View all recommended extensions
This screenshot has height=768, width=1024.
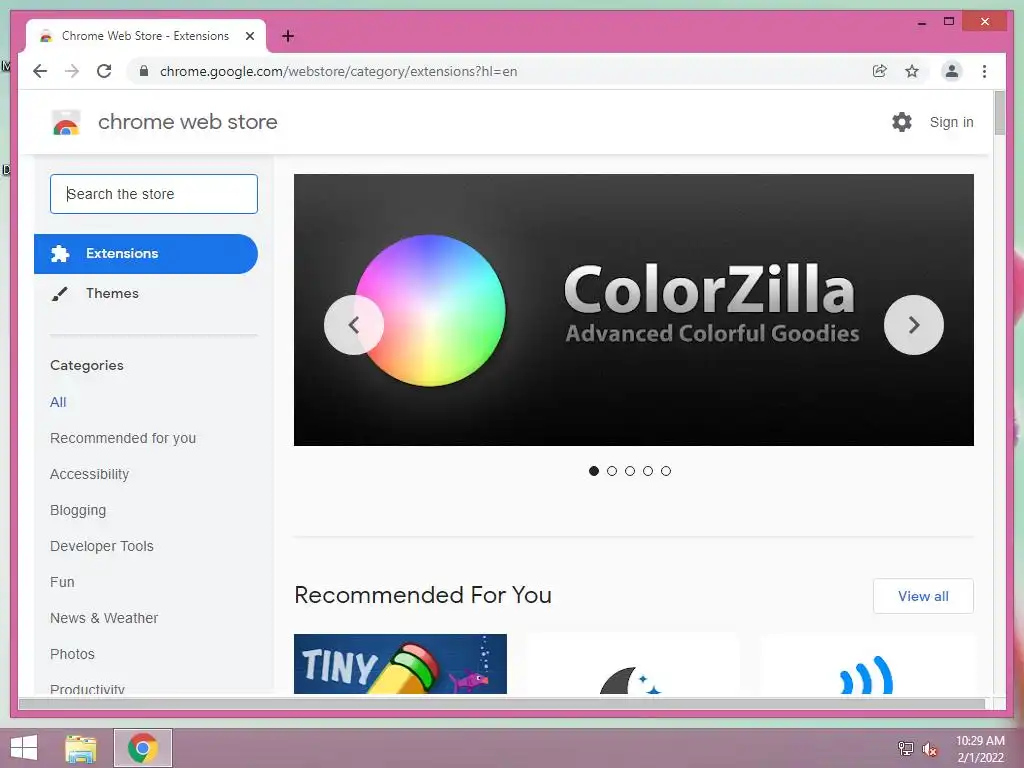pyautogui.click(x=923, y=596)
